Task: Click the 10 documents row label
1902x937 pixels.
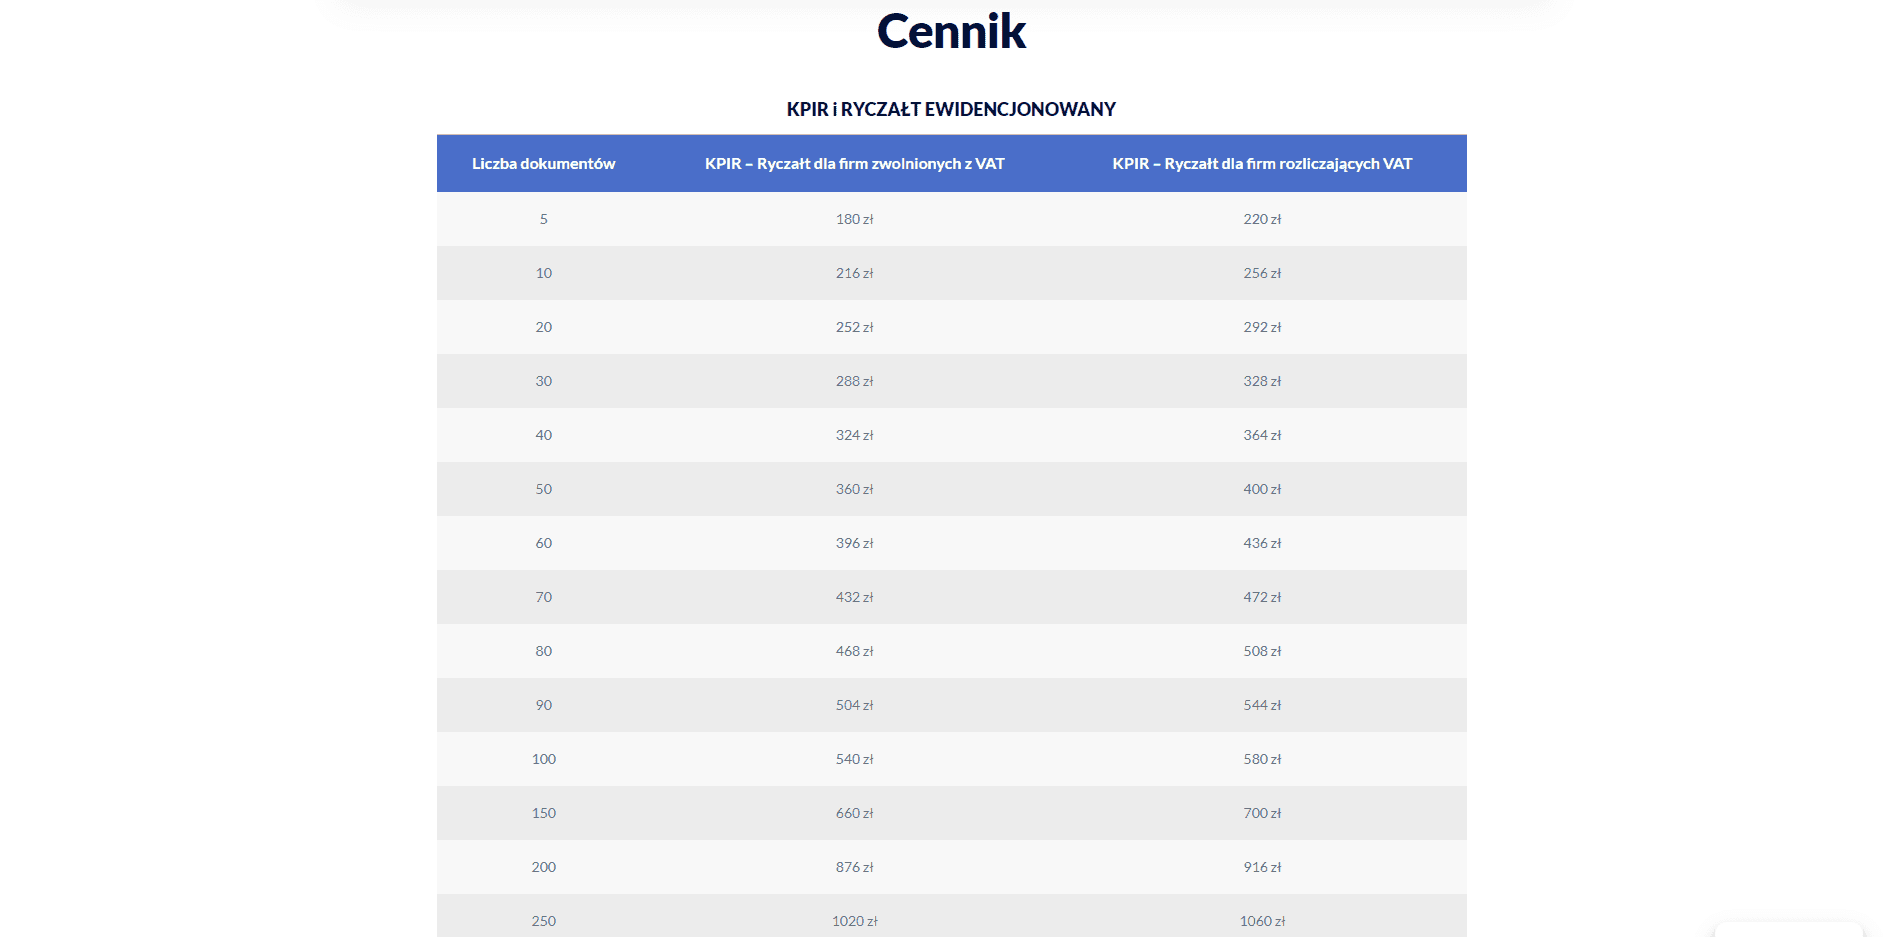Action: point(543,273)
